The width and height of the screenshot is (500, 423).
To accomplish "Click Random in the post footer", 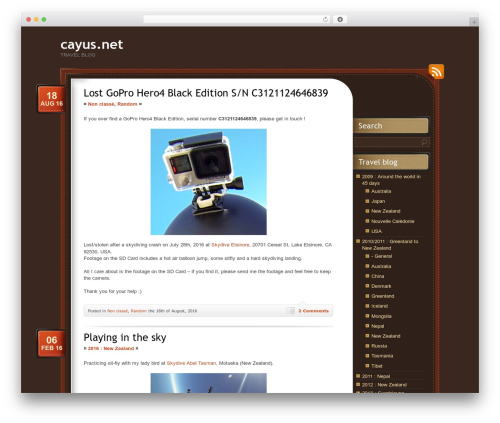I will 138,311.
